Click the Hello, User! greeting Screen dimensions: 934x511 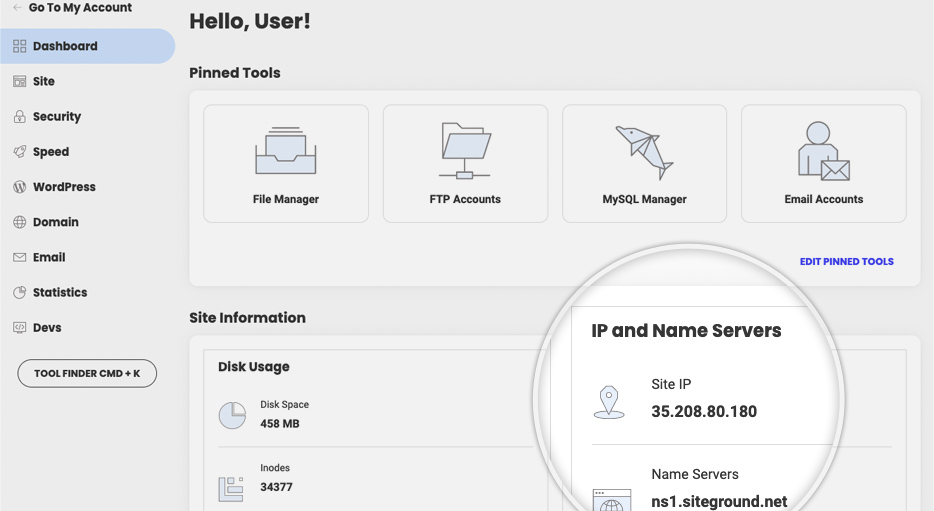point(250,21)
